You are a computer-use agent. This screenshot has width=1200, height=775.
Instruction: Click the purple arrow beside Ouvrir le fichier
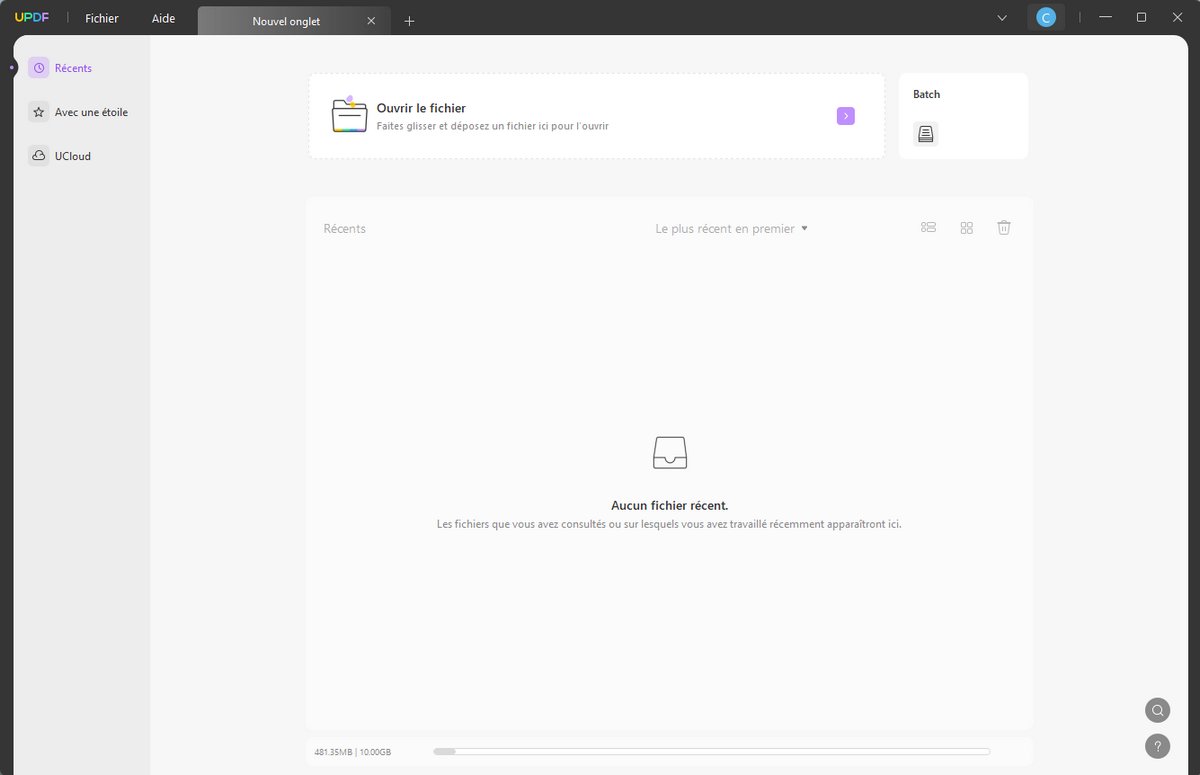[846, 116]
